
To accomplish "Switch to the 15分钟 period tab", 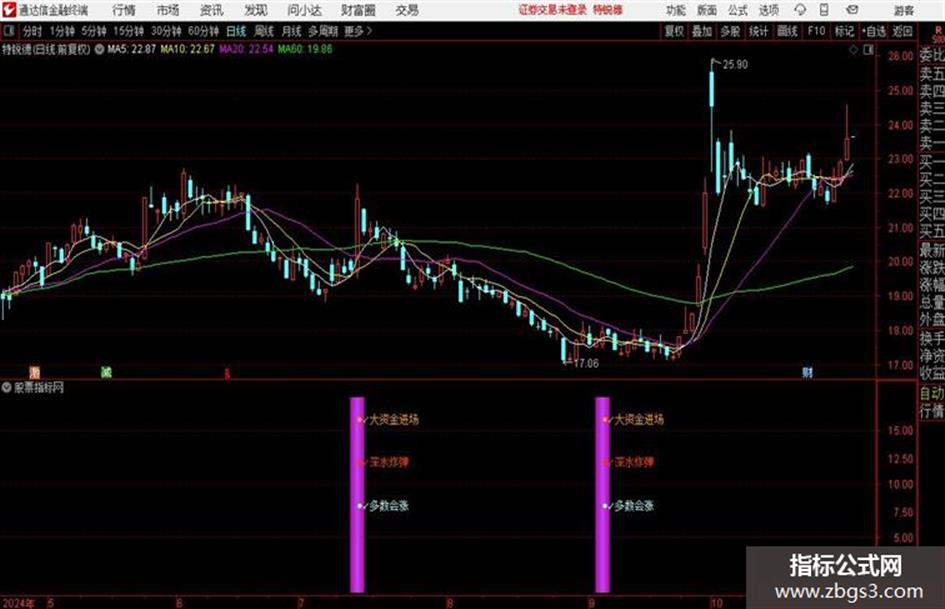I will 129,31.
